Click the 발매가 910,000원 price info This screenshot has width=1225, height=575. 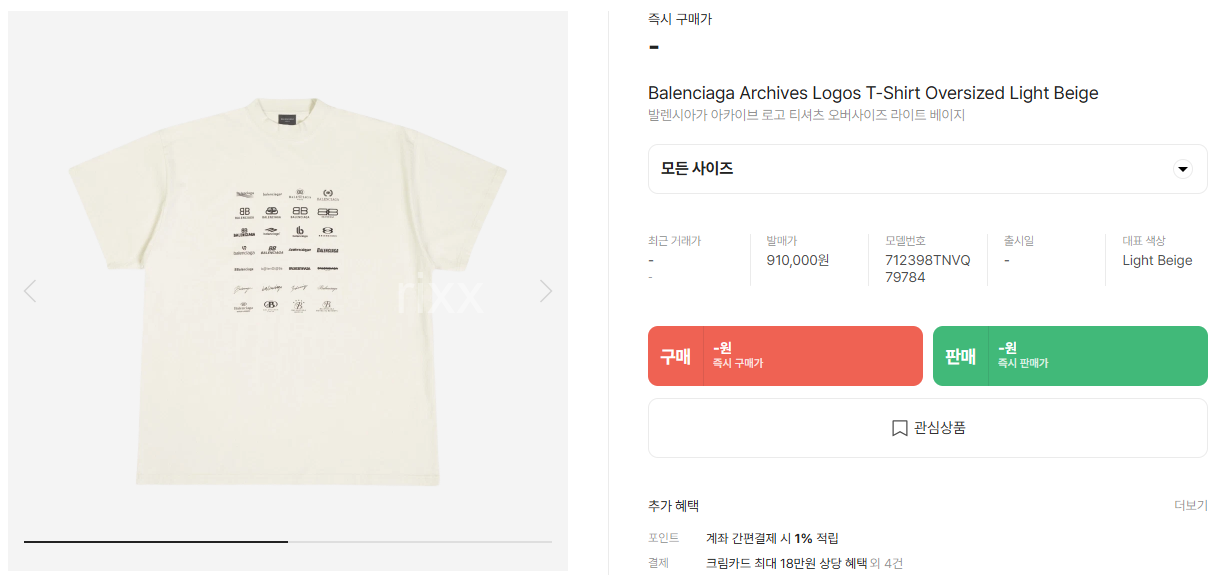click(798, 260)
